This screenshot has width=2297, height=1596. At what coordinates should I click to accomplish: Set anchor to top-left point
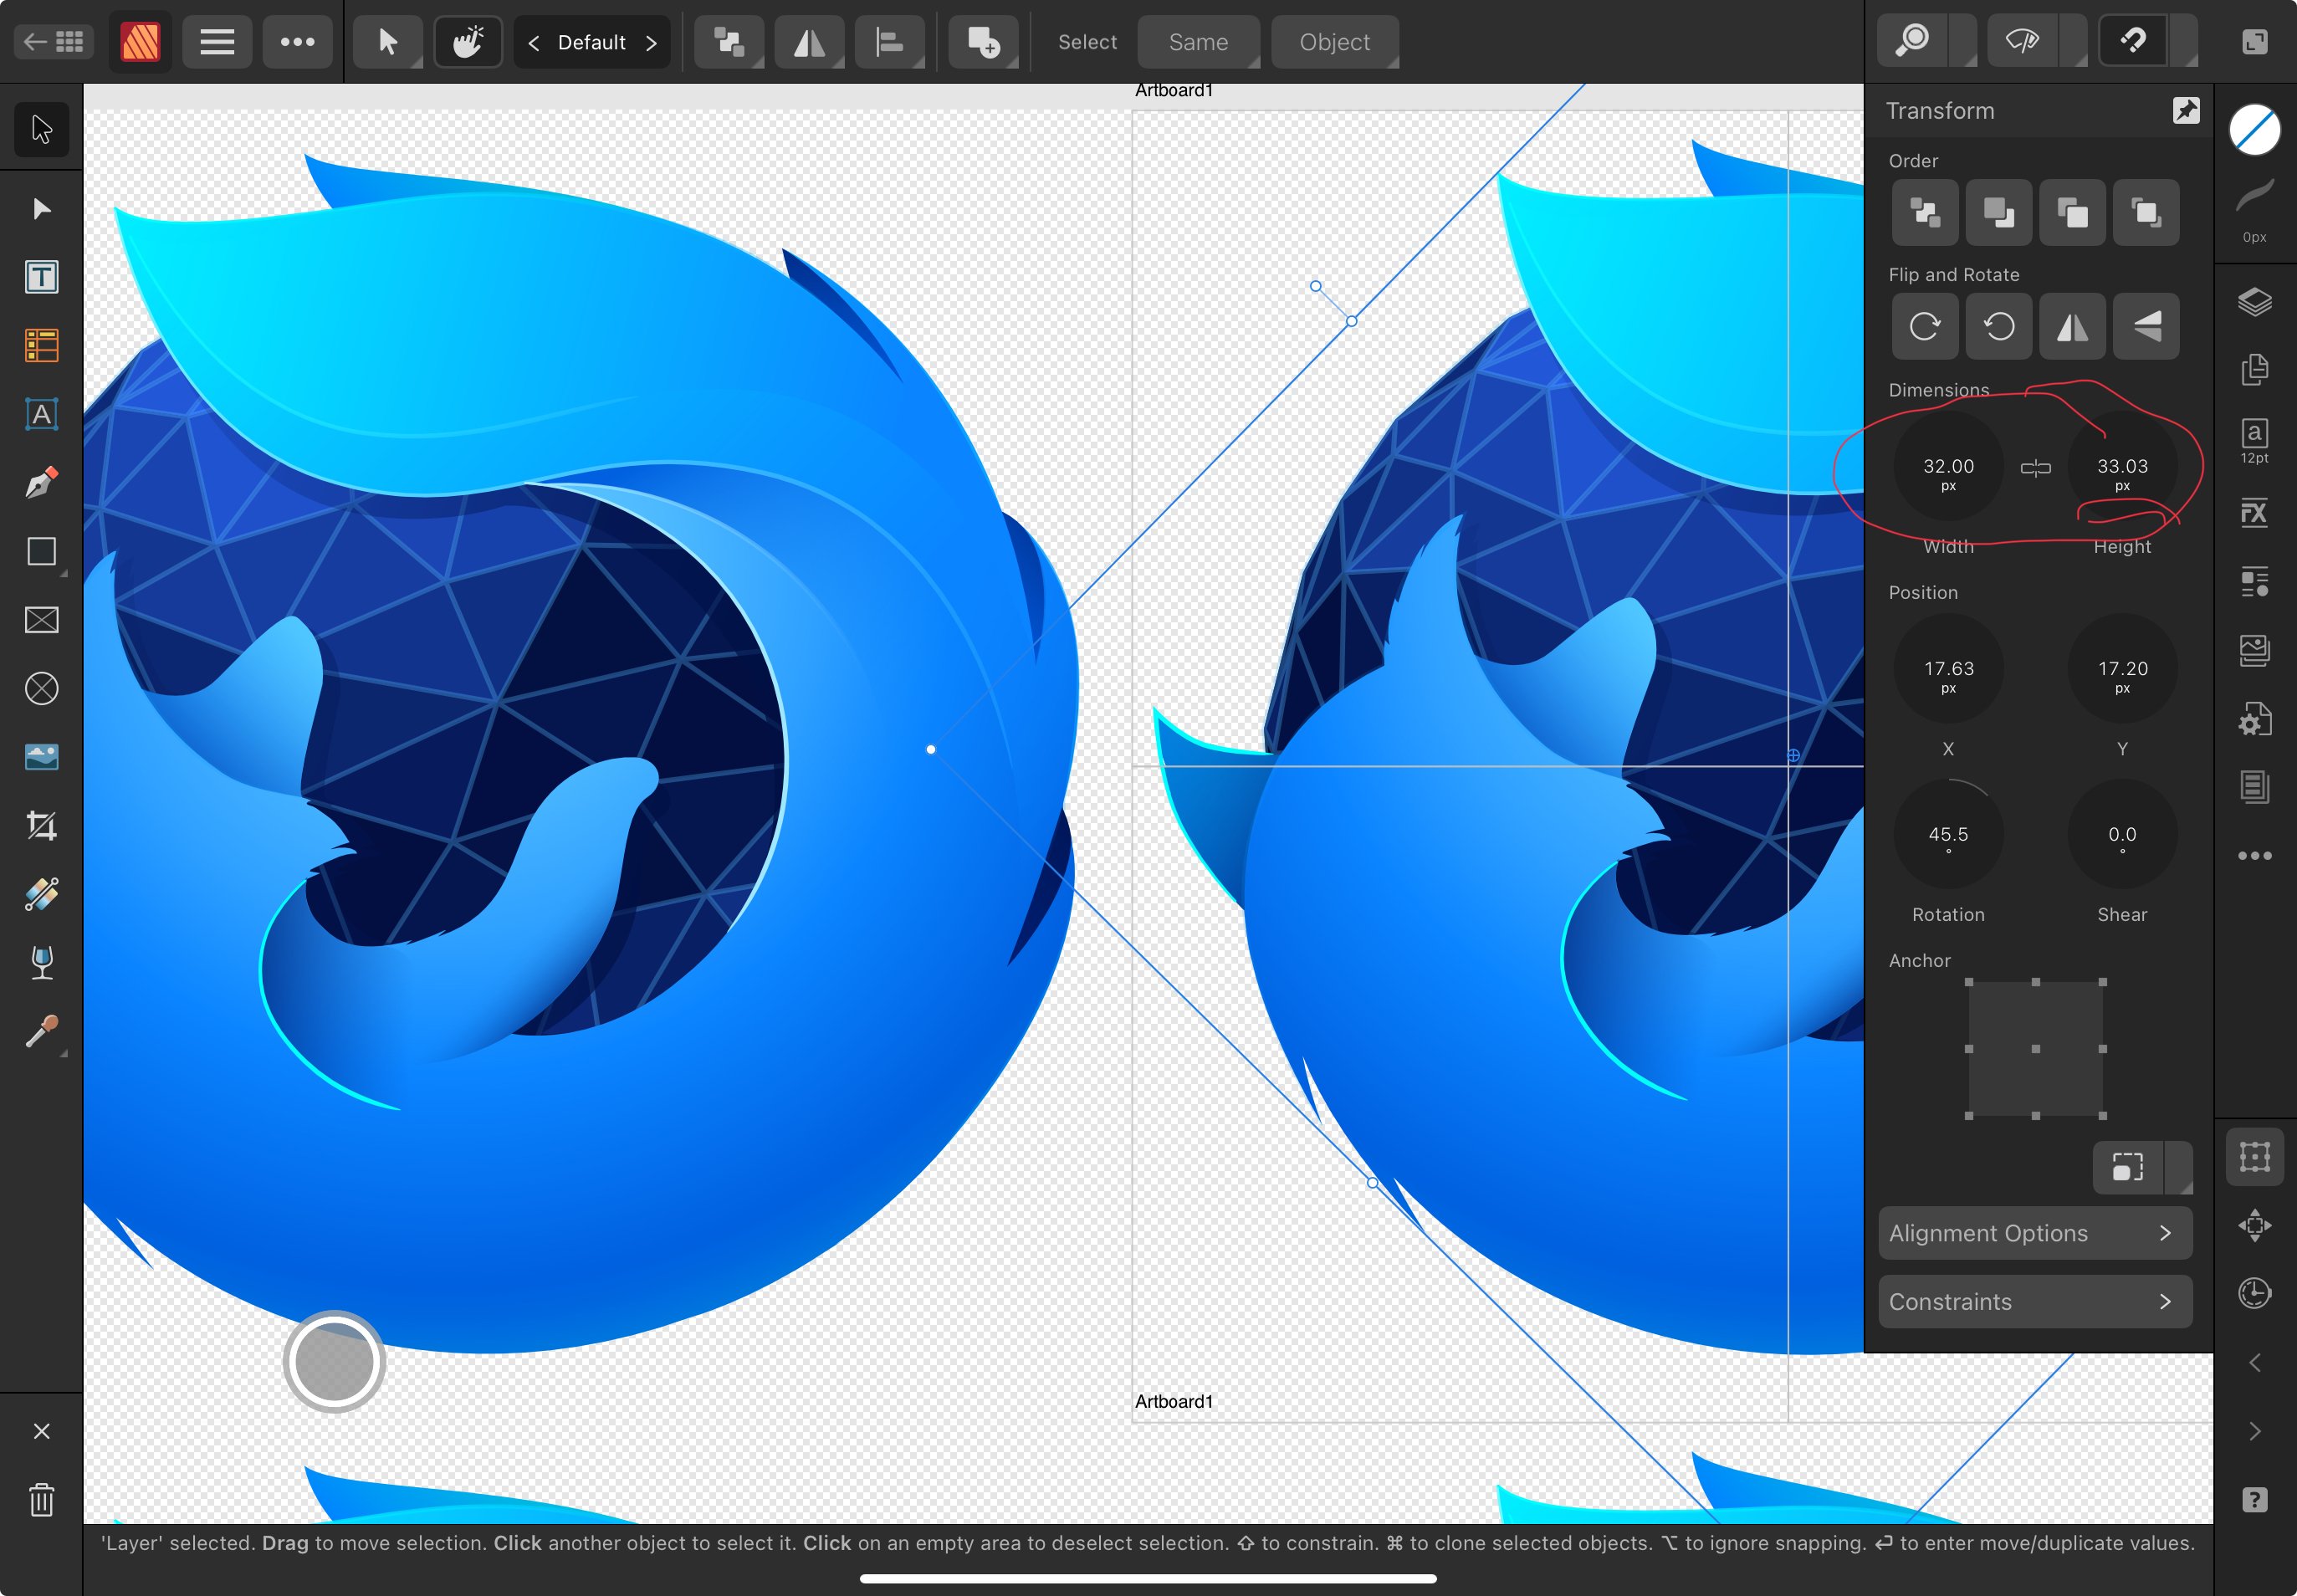coord(1969,982)
